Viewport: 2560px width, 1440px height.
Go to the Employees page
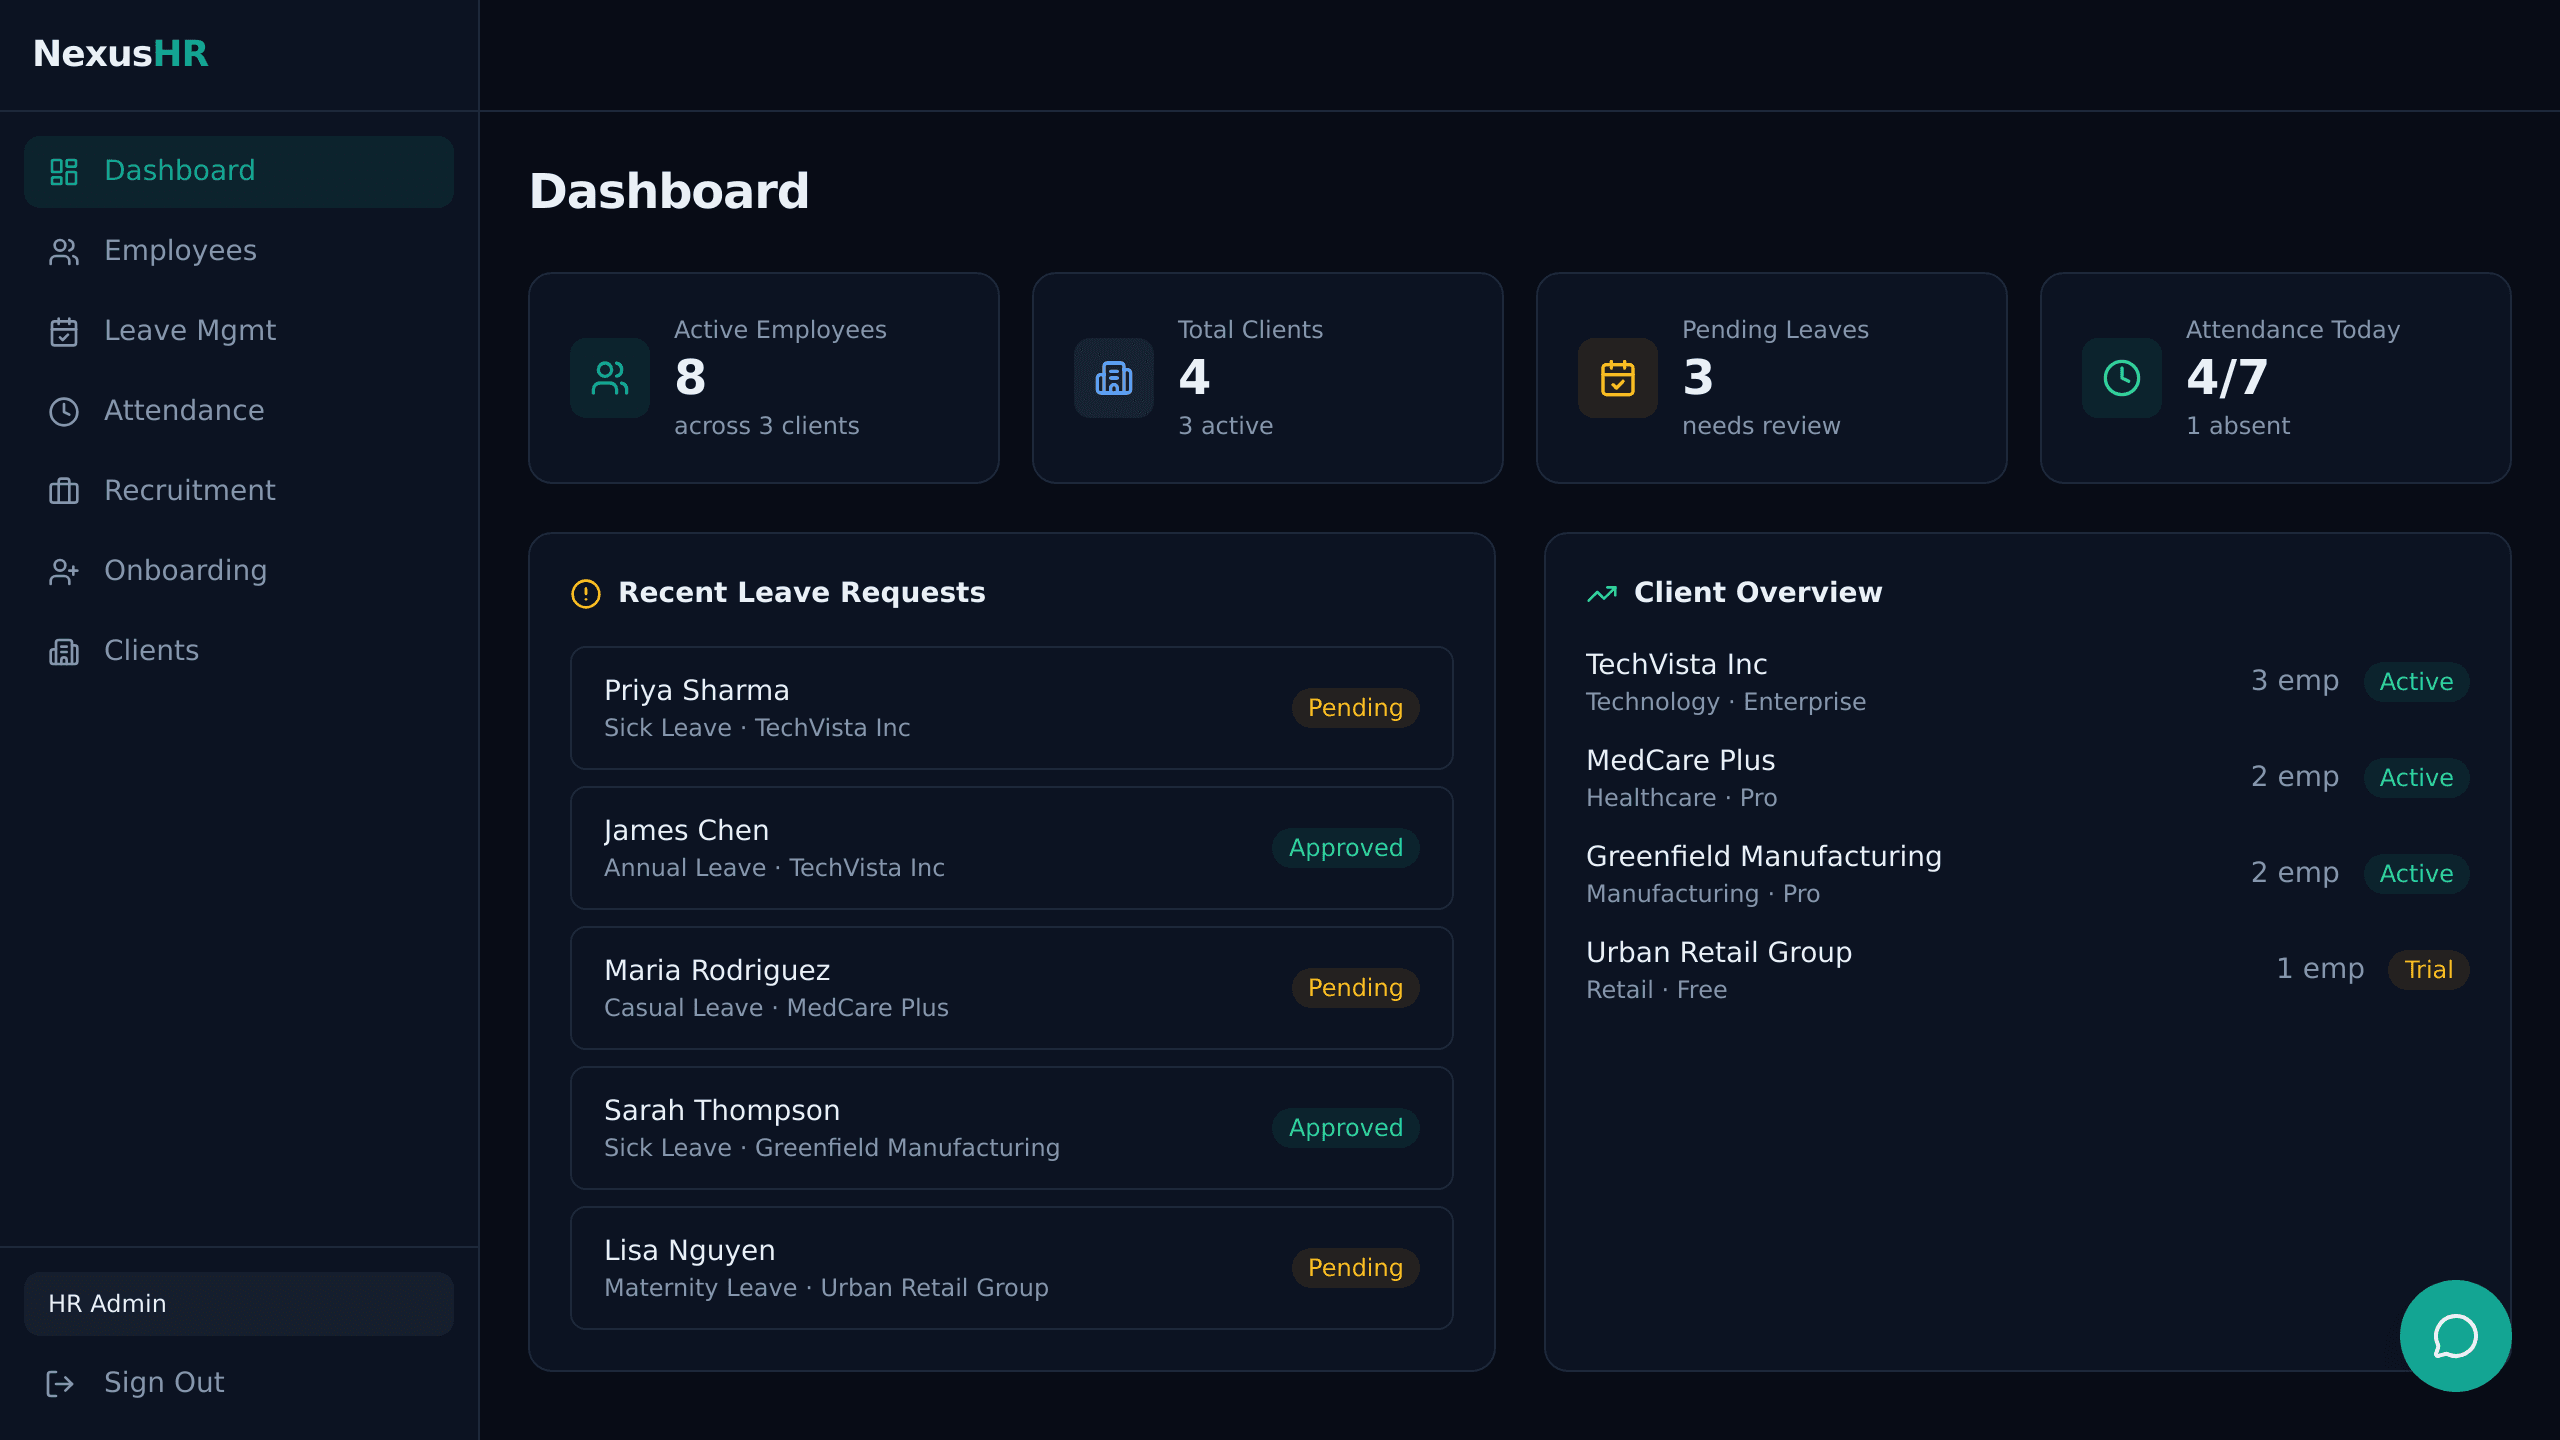pyautogui.click(x=239, y=252)
